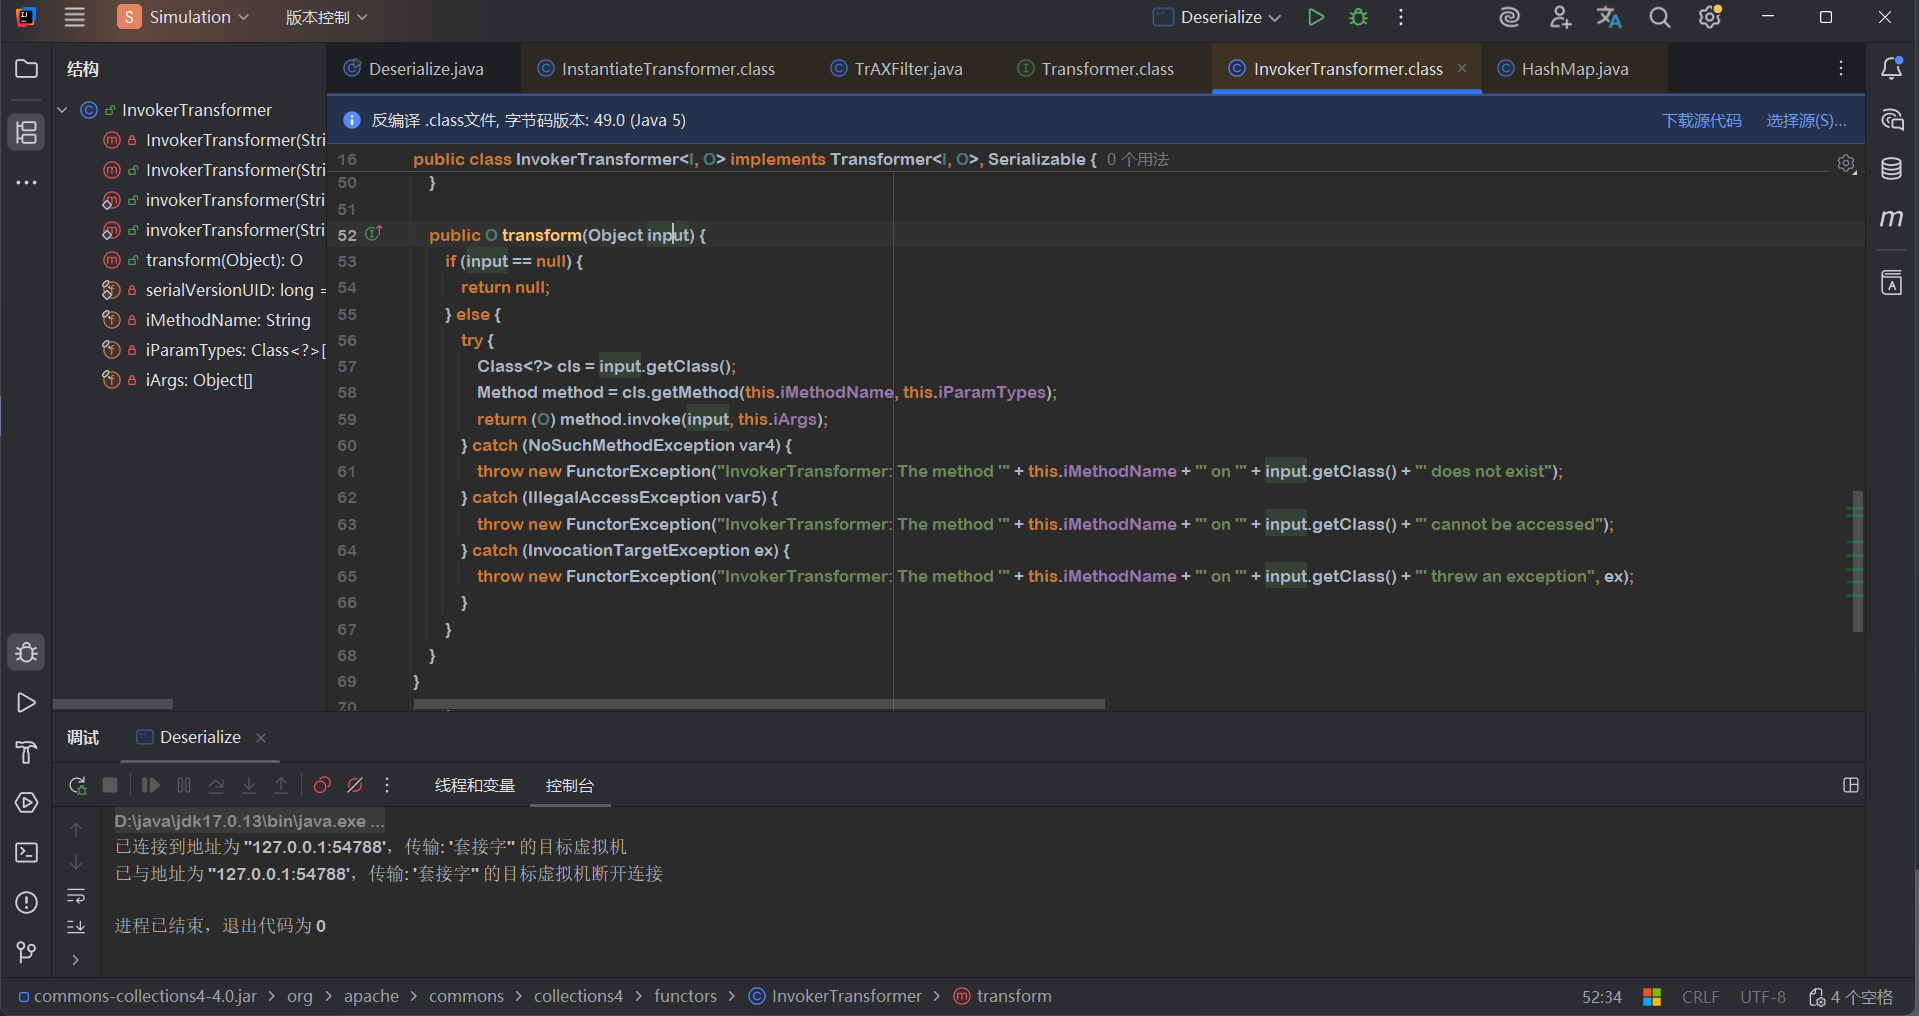Switch to the HashMap.java editor tab
This screenshot has width=1919, height=1016.
pos(1574,69)
